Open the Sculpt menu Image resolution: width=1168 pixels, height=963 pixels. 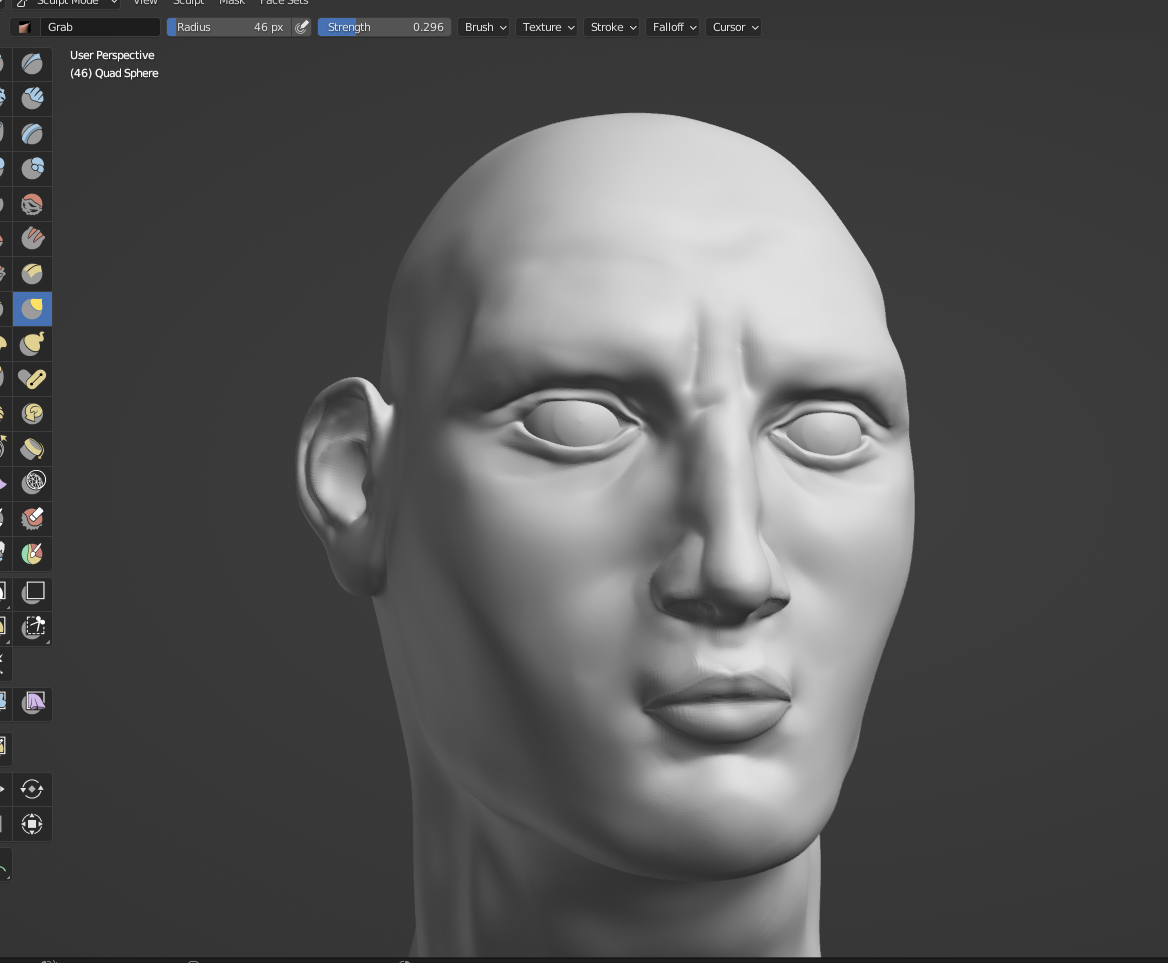tap(188, 2)
